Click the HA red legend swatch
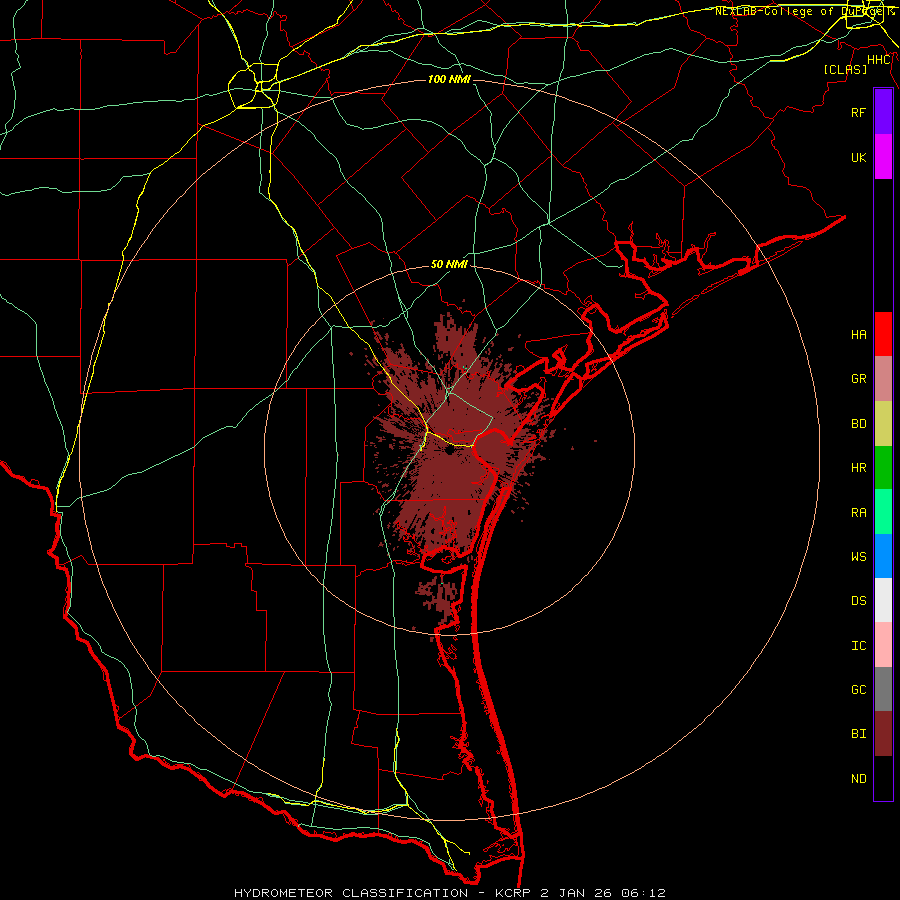The width and height of the screenshot is (900, 900). coord(883,334)
